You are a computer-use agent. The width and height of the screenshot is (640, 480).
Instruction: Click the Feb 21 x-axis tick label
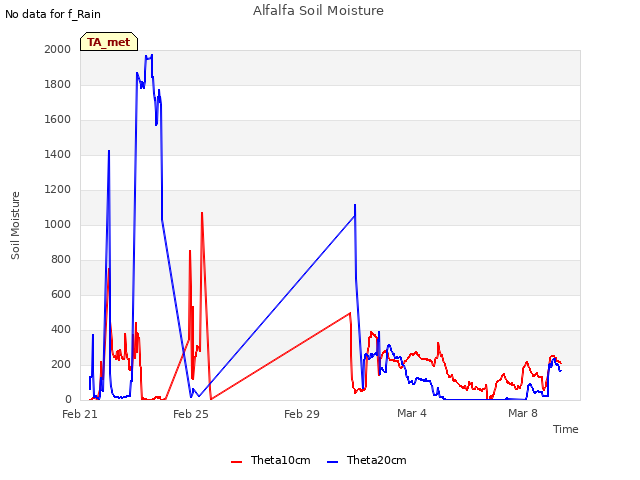click(80, 414)
